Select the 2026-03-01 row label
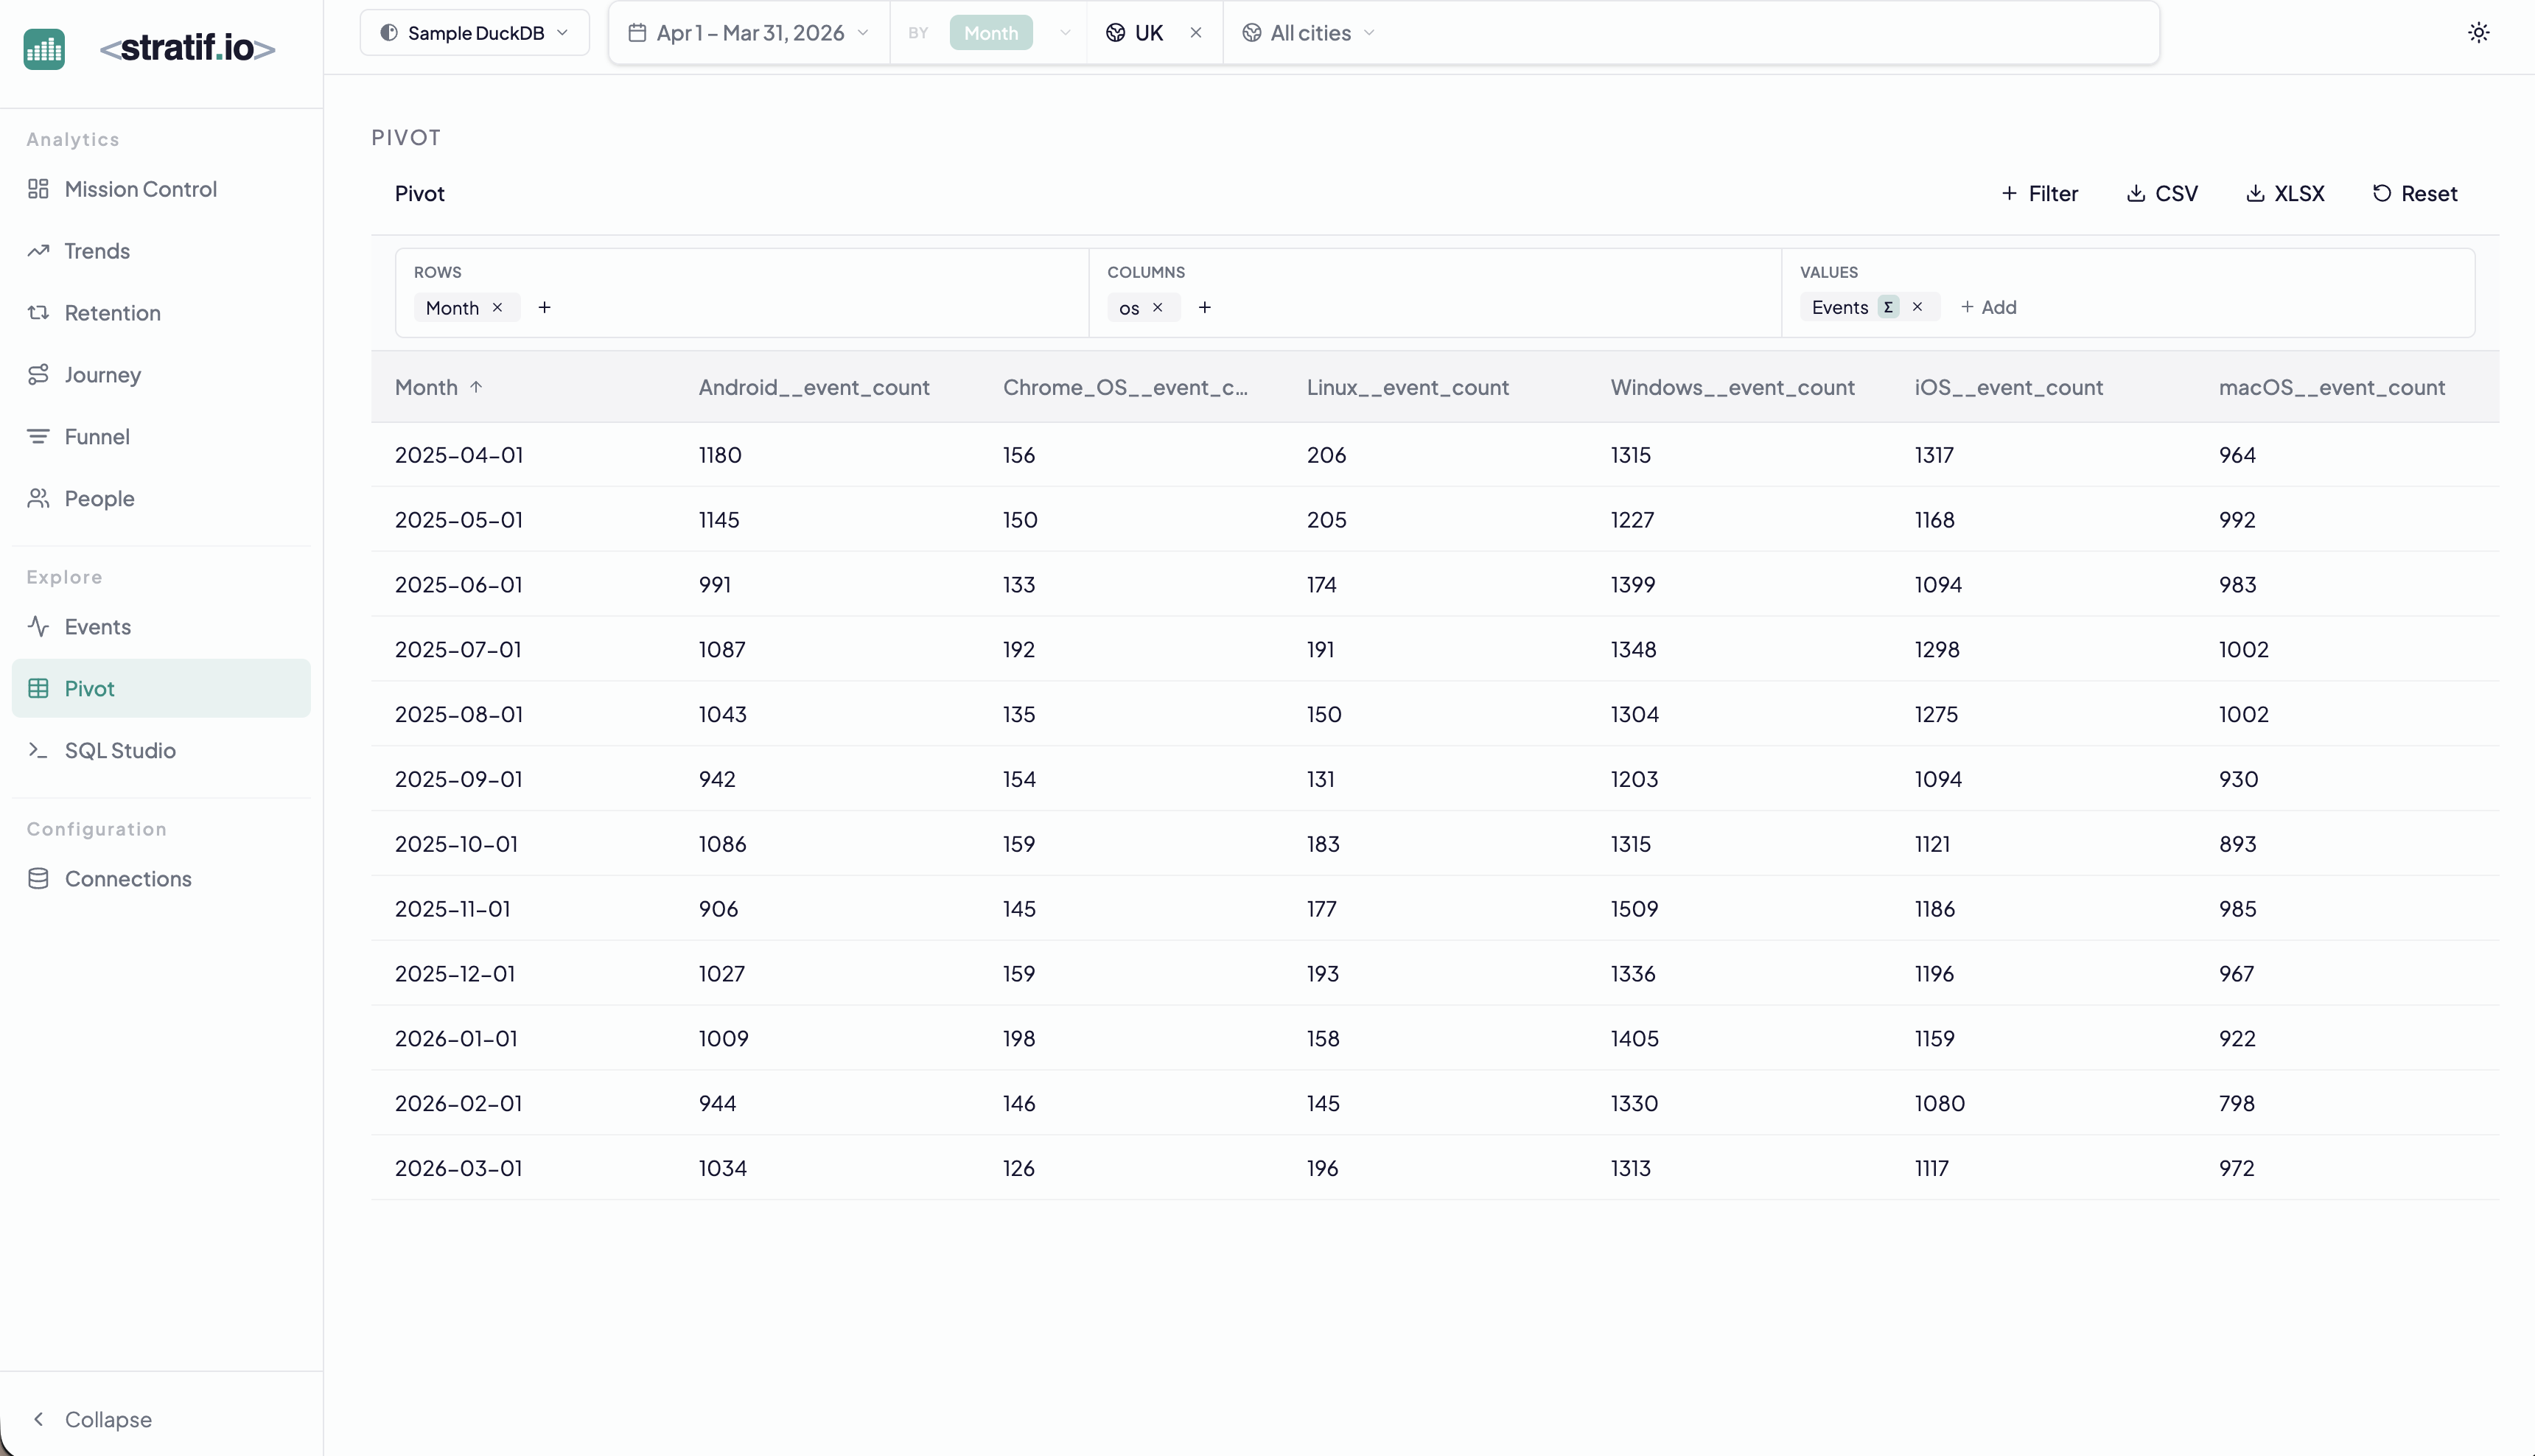The width and height of the screenshot is (2535, 1456). click(x=459, y=1168)
